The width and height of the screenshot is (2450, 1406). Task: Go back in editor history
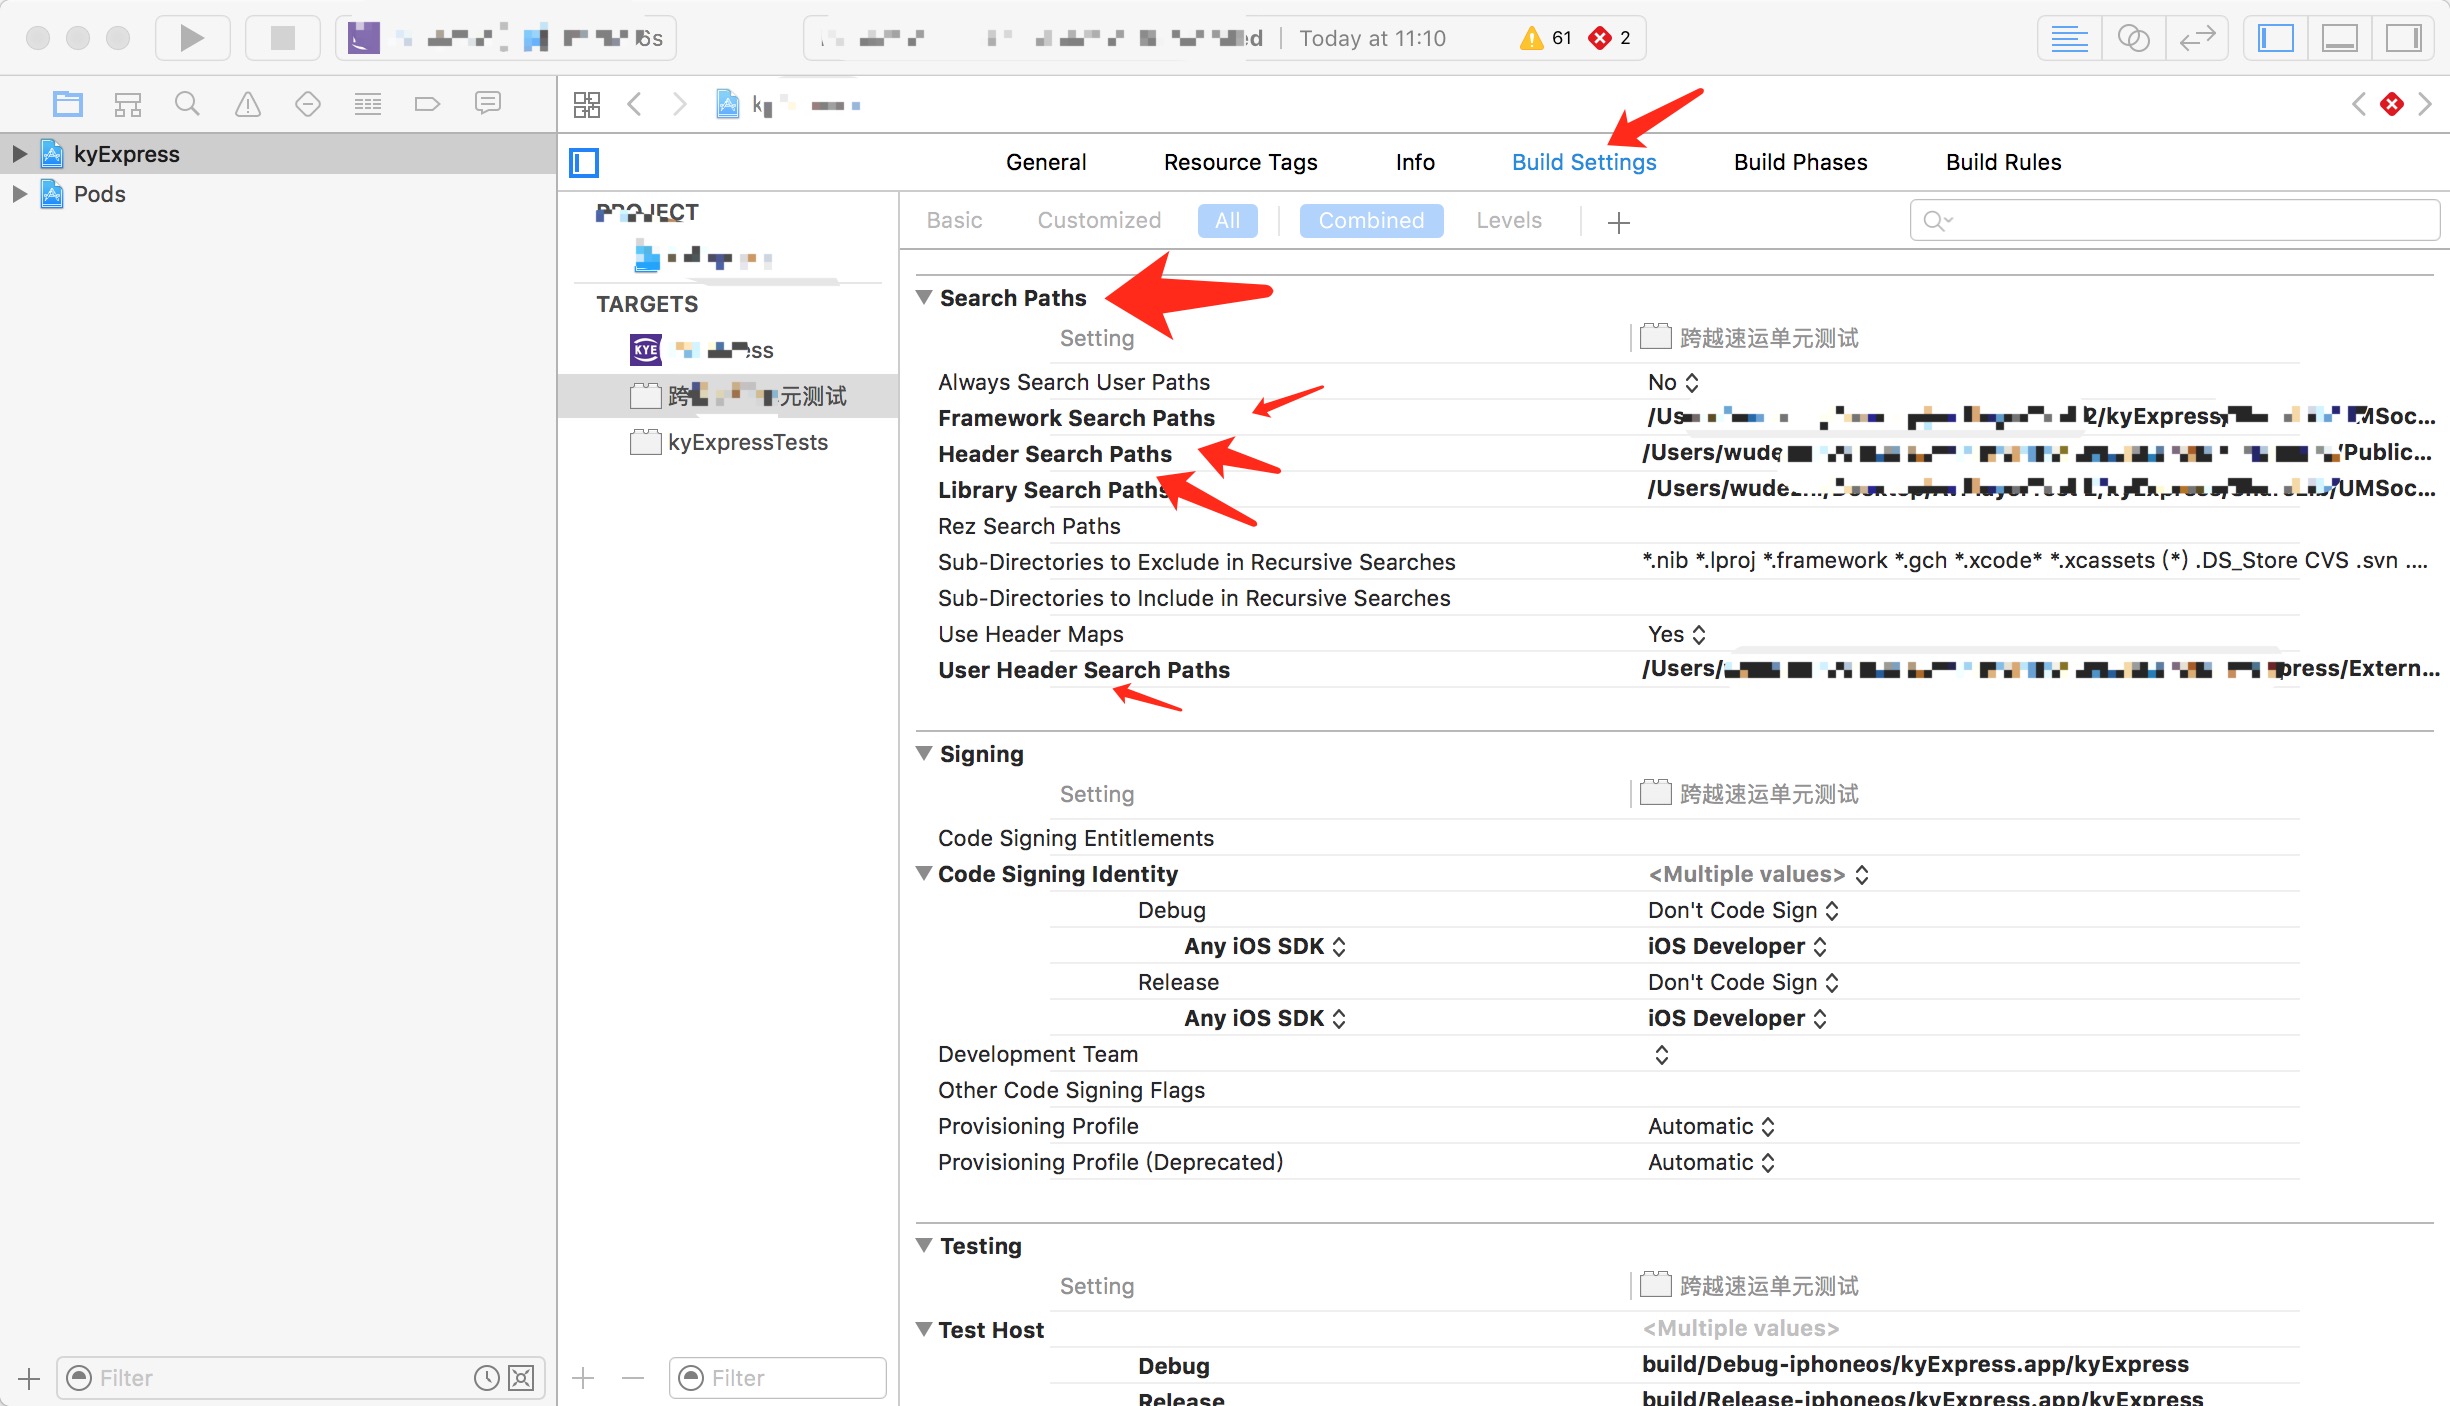[x=634, y=104]
